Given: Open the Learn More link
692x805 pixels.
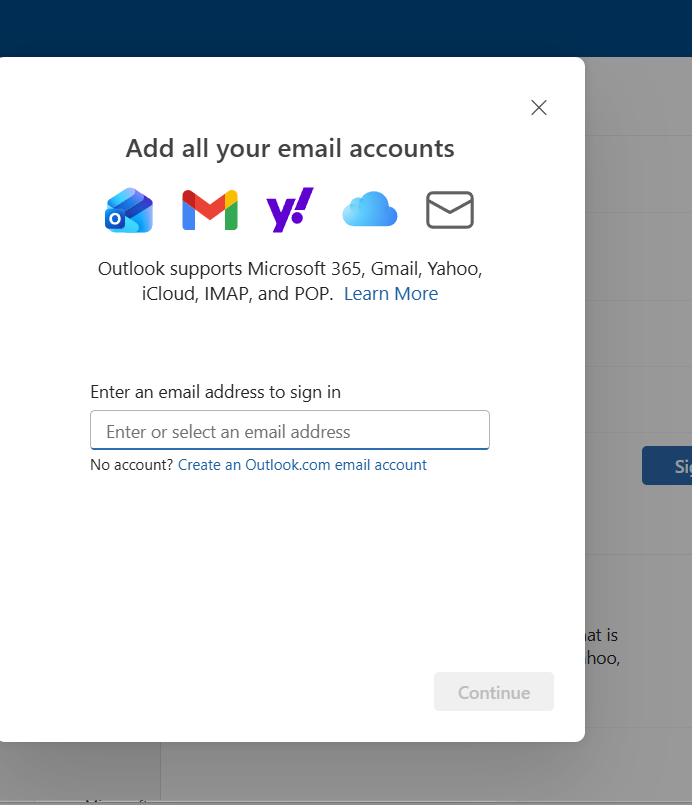Looking at the screenshot, I should point(391,294).
